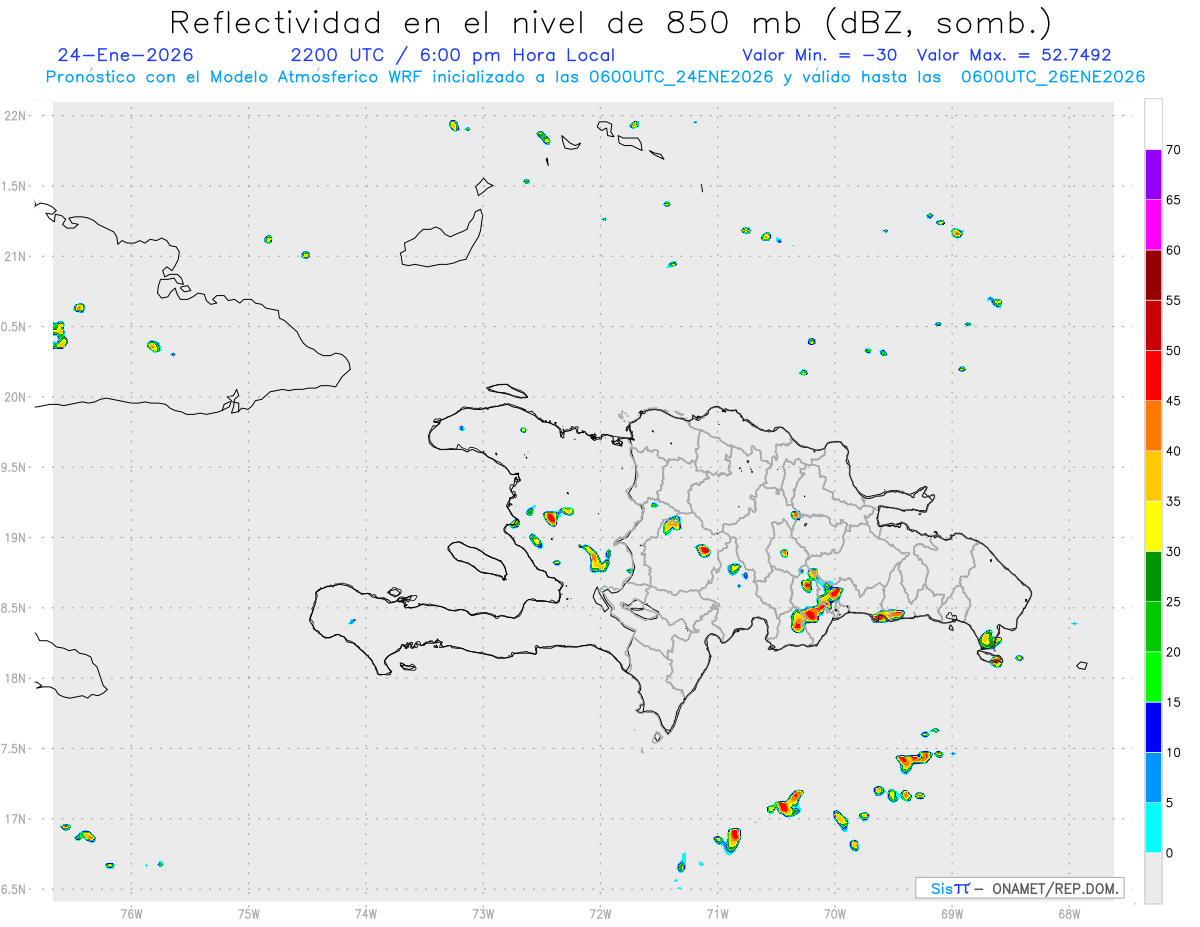Choose the cyan 0-5 dBZ colorbar segment

point(1153,827)
